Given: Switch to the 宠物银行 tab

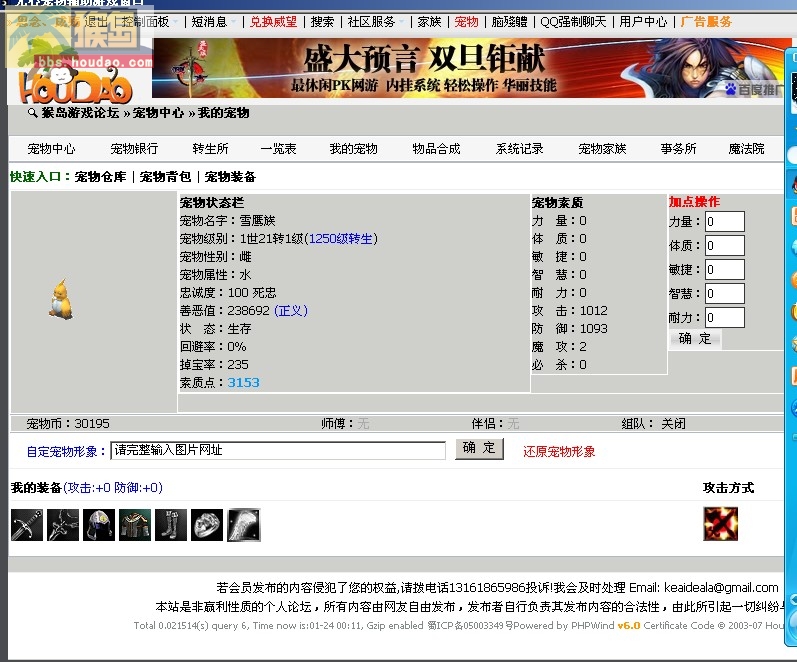Looking at the screenshot, I should tap(134, 149).
